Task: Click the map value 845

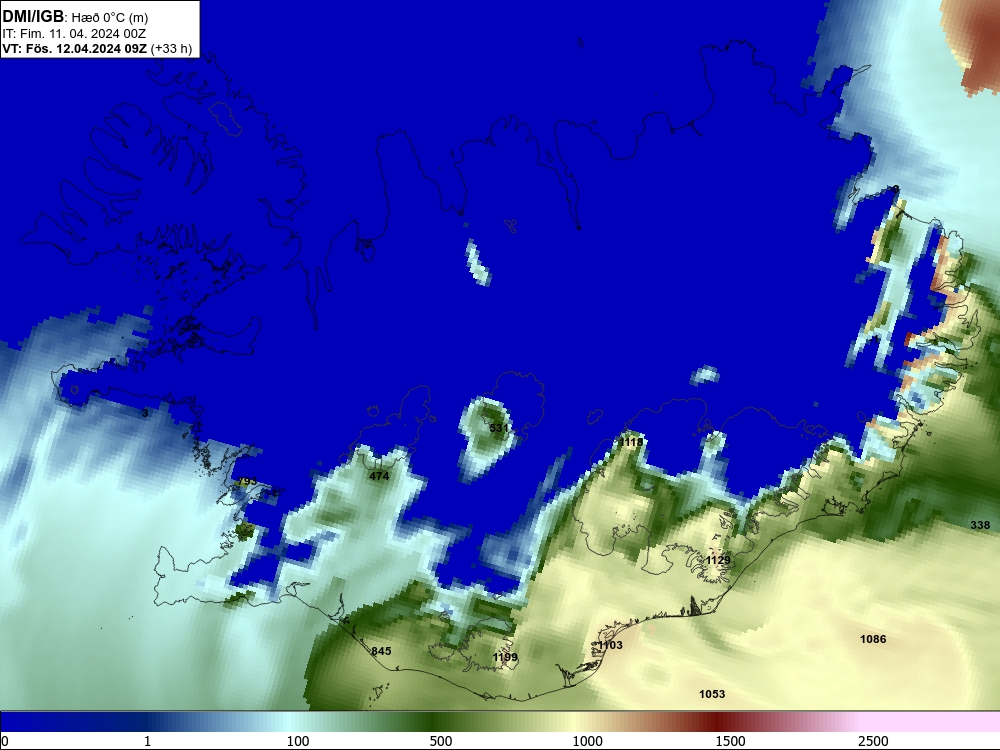Action: click(x=381, y=651)
